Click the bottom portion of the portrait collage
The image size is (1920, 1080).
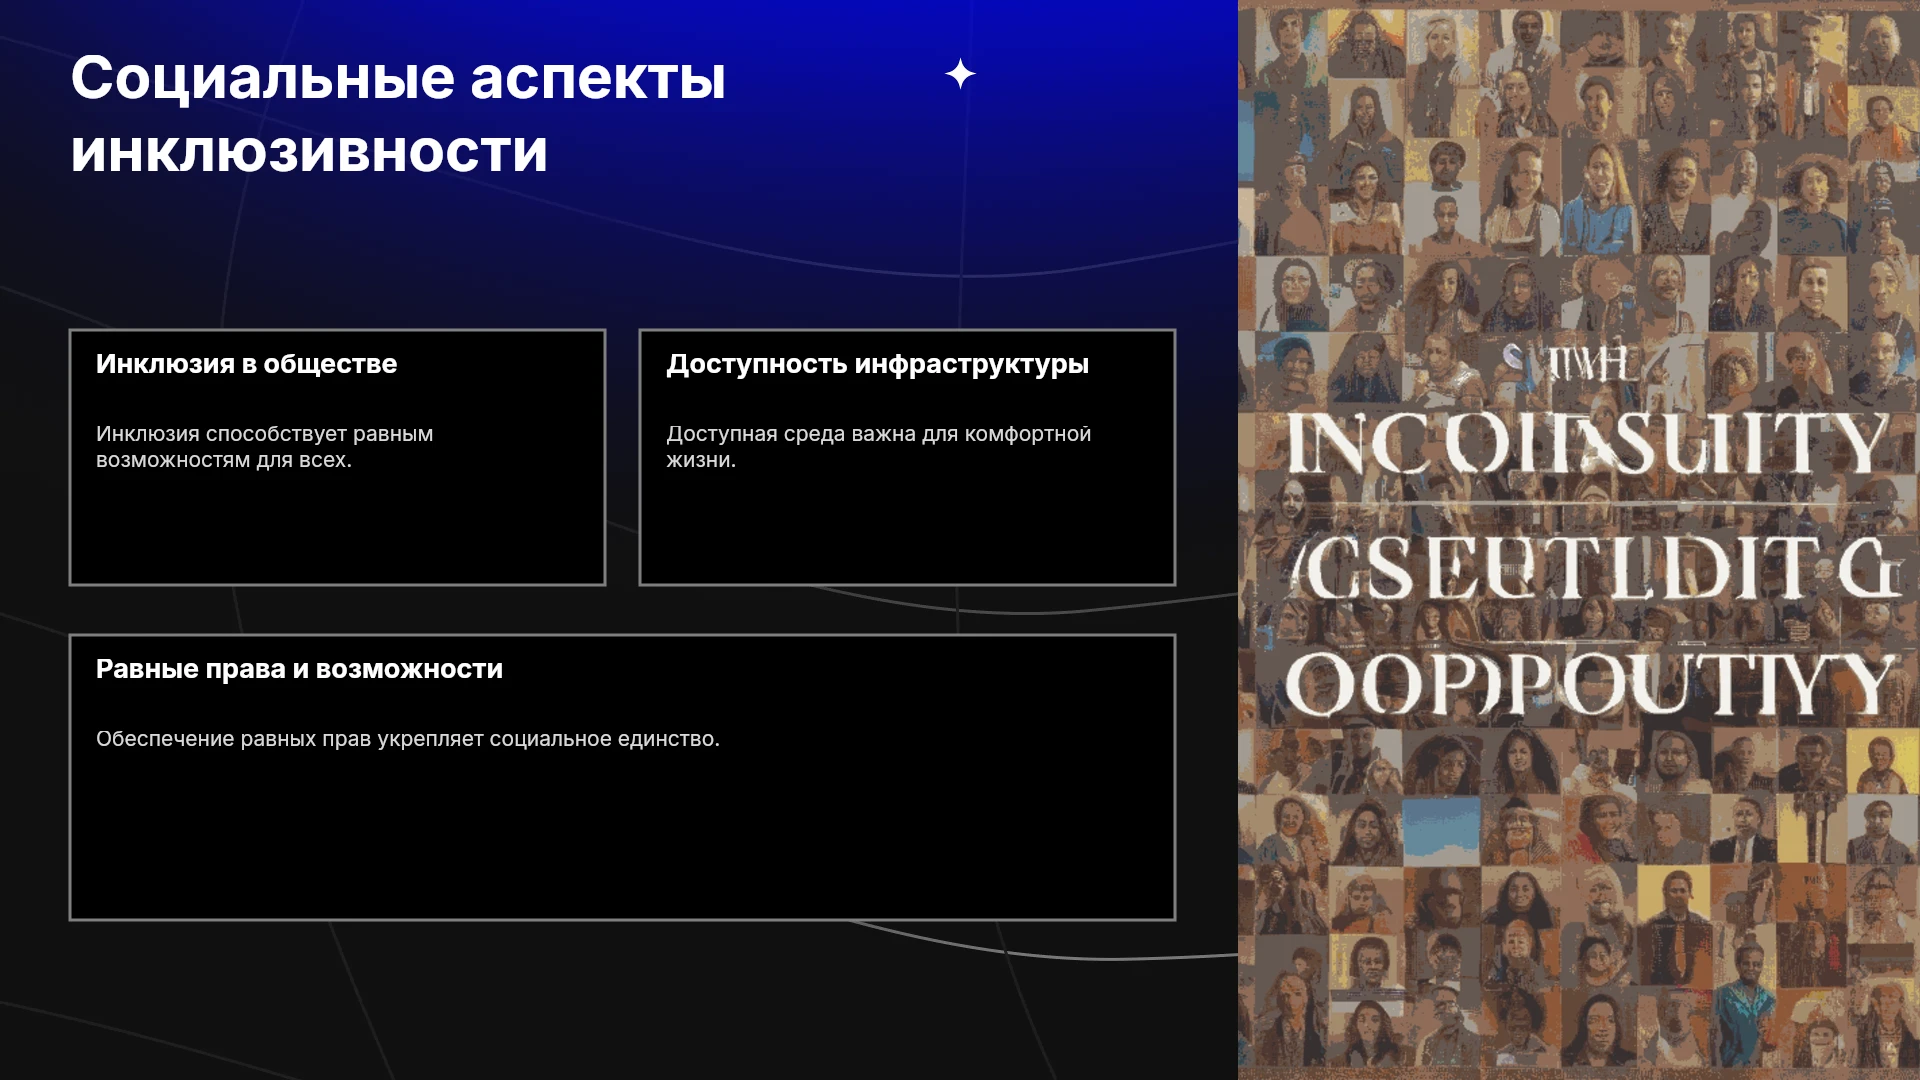point(1579,920)
